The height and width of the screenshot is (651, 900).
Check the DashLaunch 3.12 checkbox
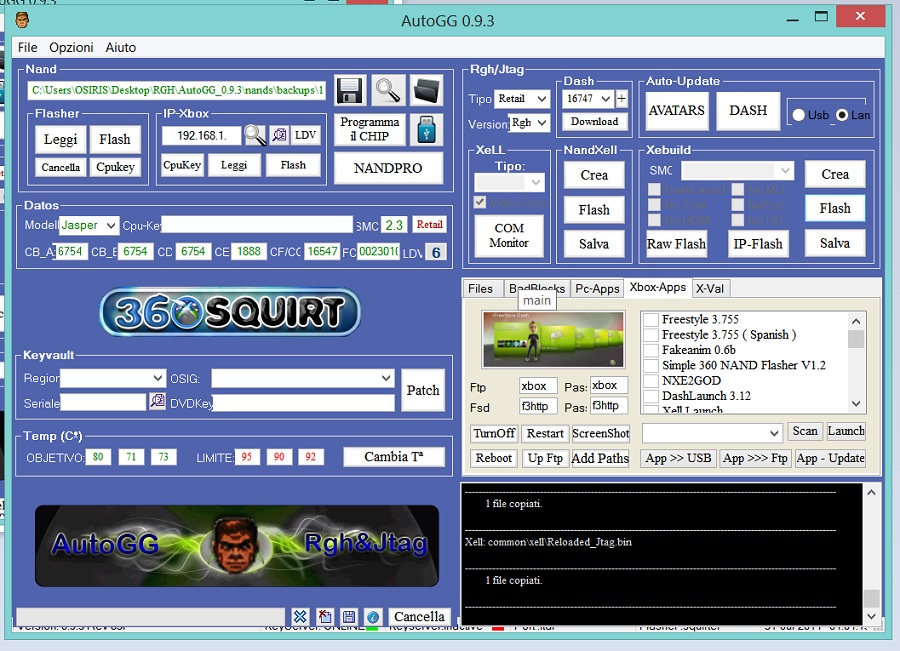click(651, 396)
